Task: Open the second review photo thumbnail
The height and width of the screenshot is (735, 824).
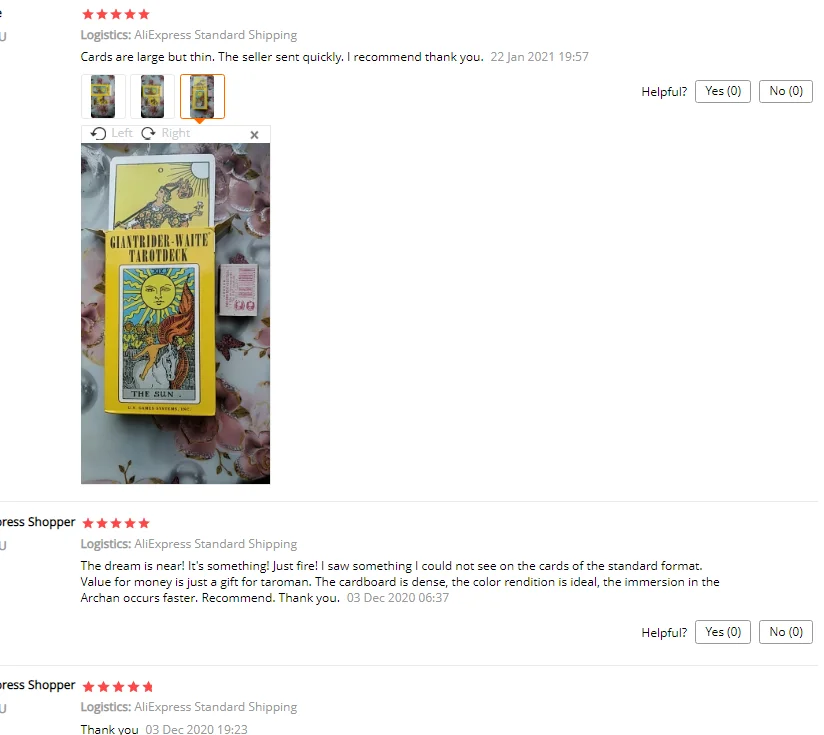Action: coord(152,97)
